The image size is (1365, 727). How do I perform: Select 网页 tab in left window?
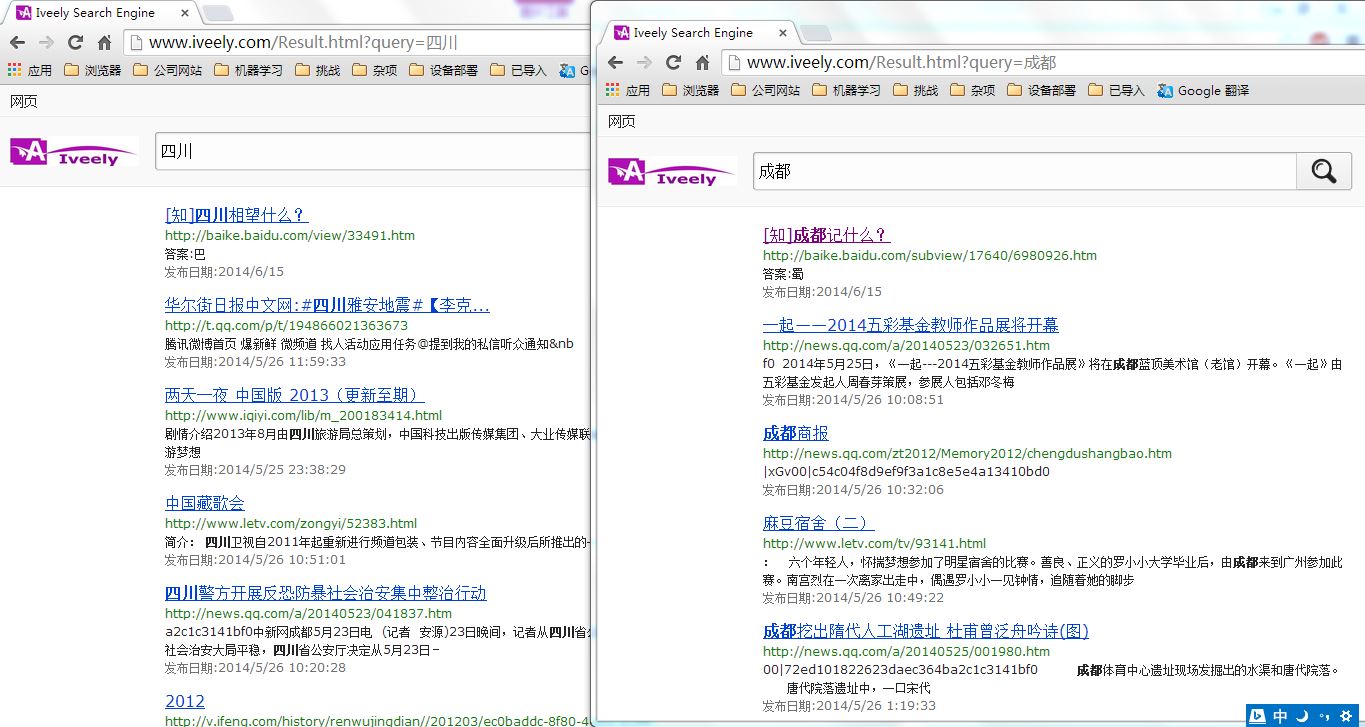(24, 101)
